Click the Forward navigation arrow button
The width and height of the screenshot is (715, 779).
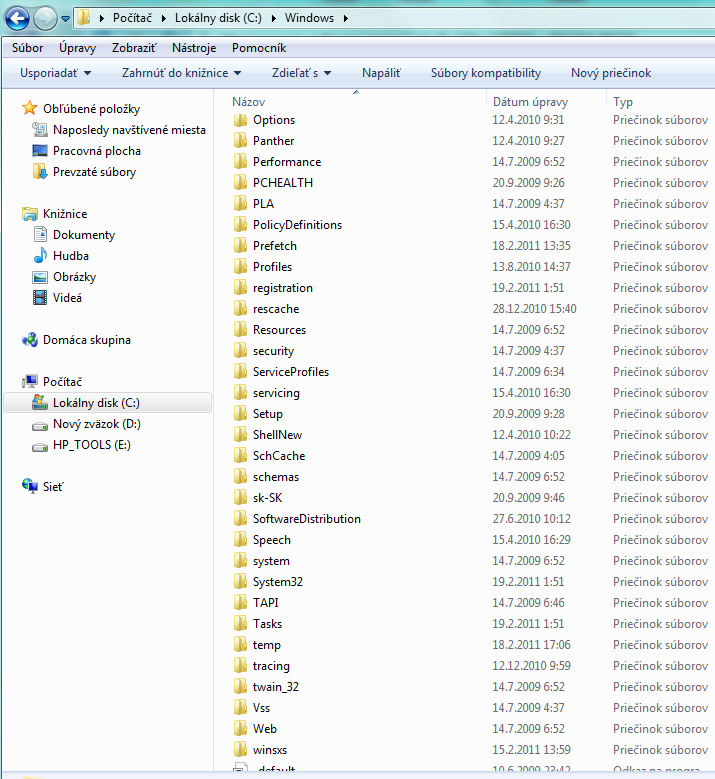click(x=46, y=18)
